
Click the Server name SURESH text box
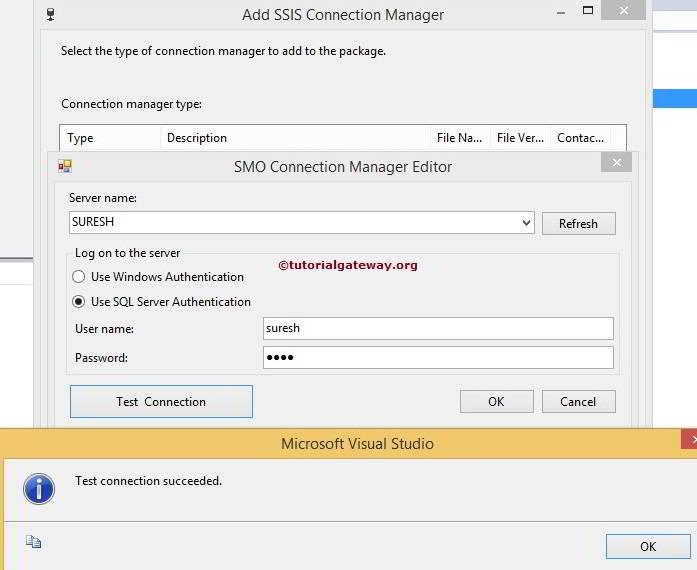coord(301,222)
